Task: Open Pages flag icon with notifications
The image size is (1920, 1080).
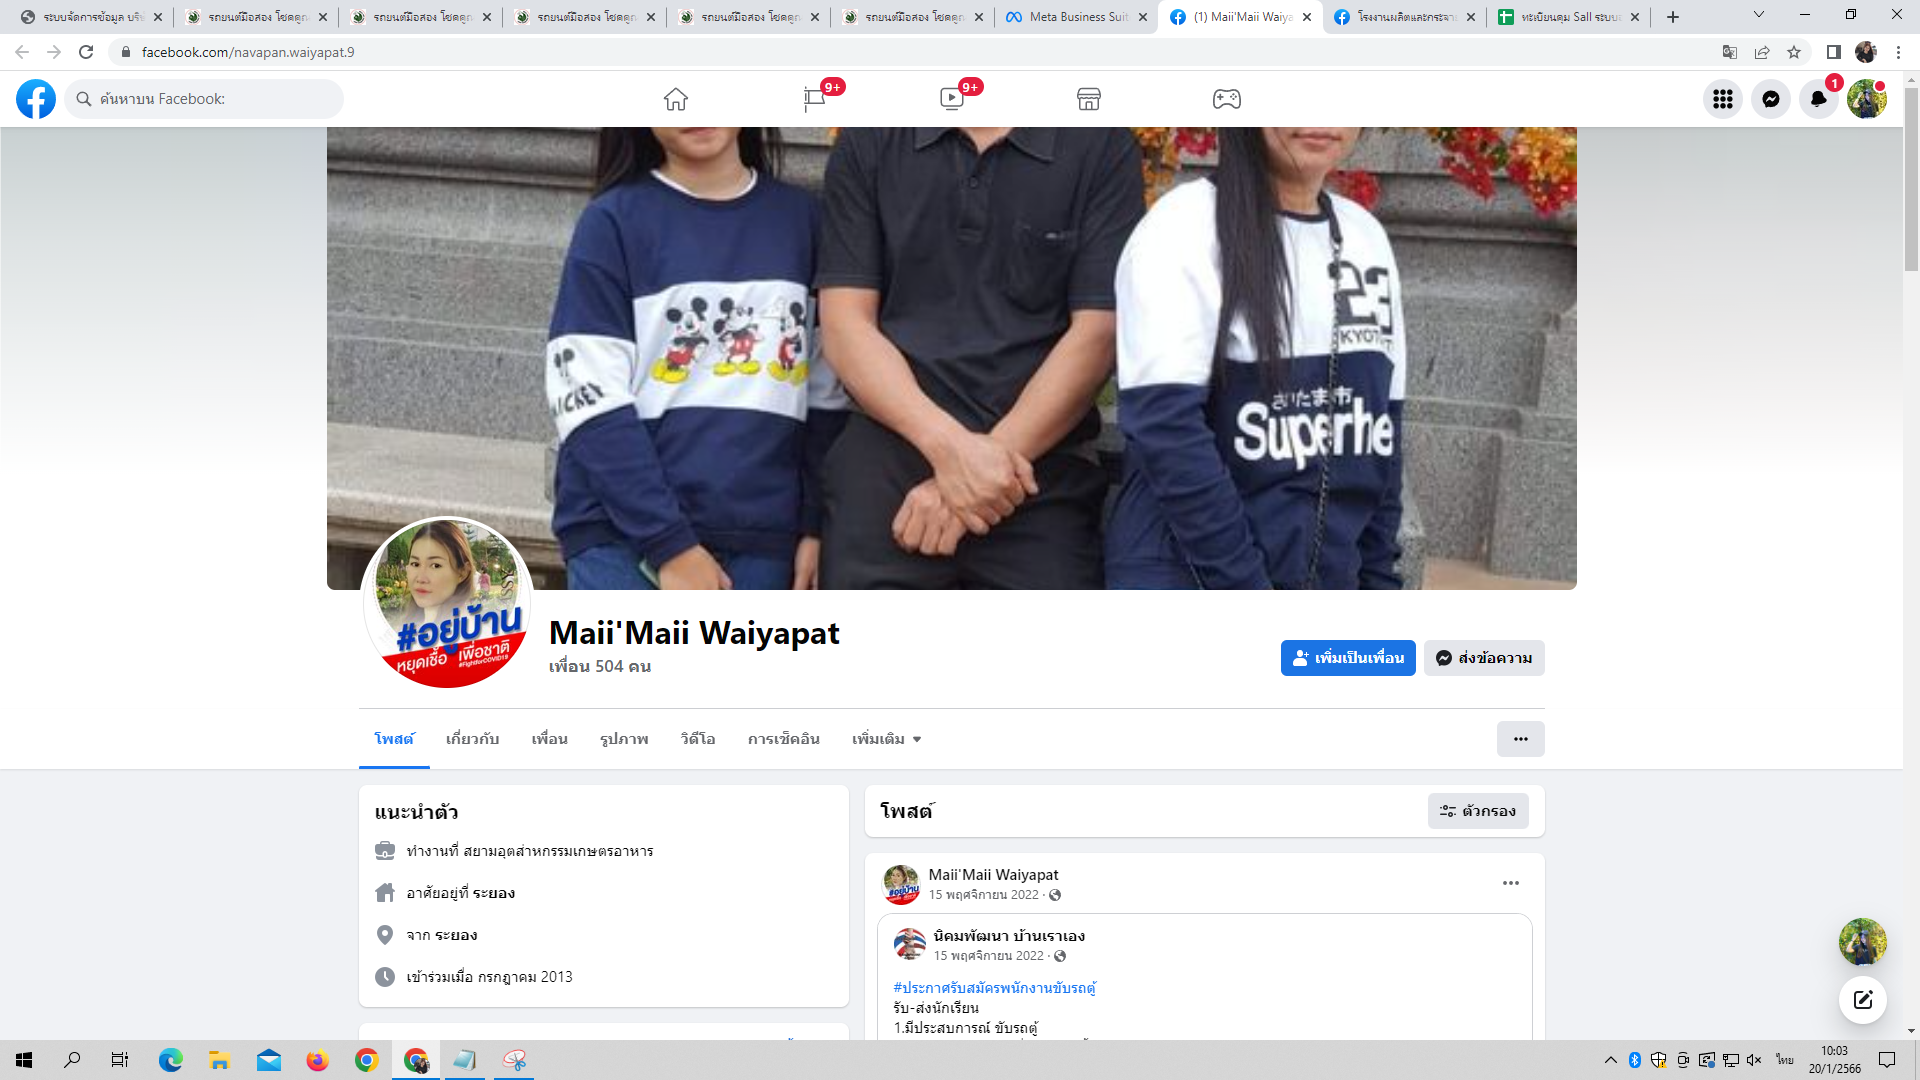Action: coord(814,99)
